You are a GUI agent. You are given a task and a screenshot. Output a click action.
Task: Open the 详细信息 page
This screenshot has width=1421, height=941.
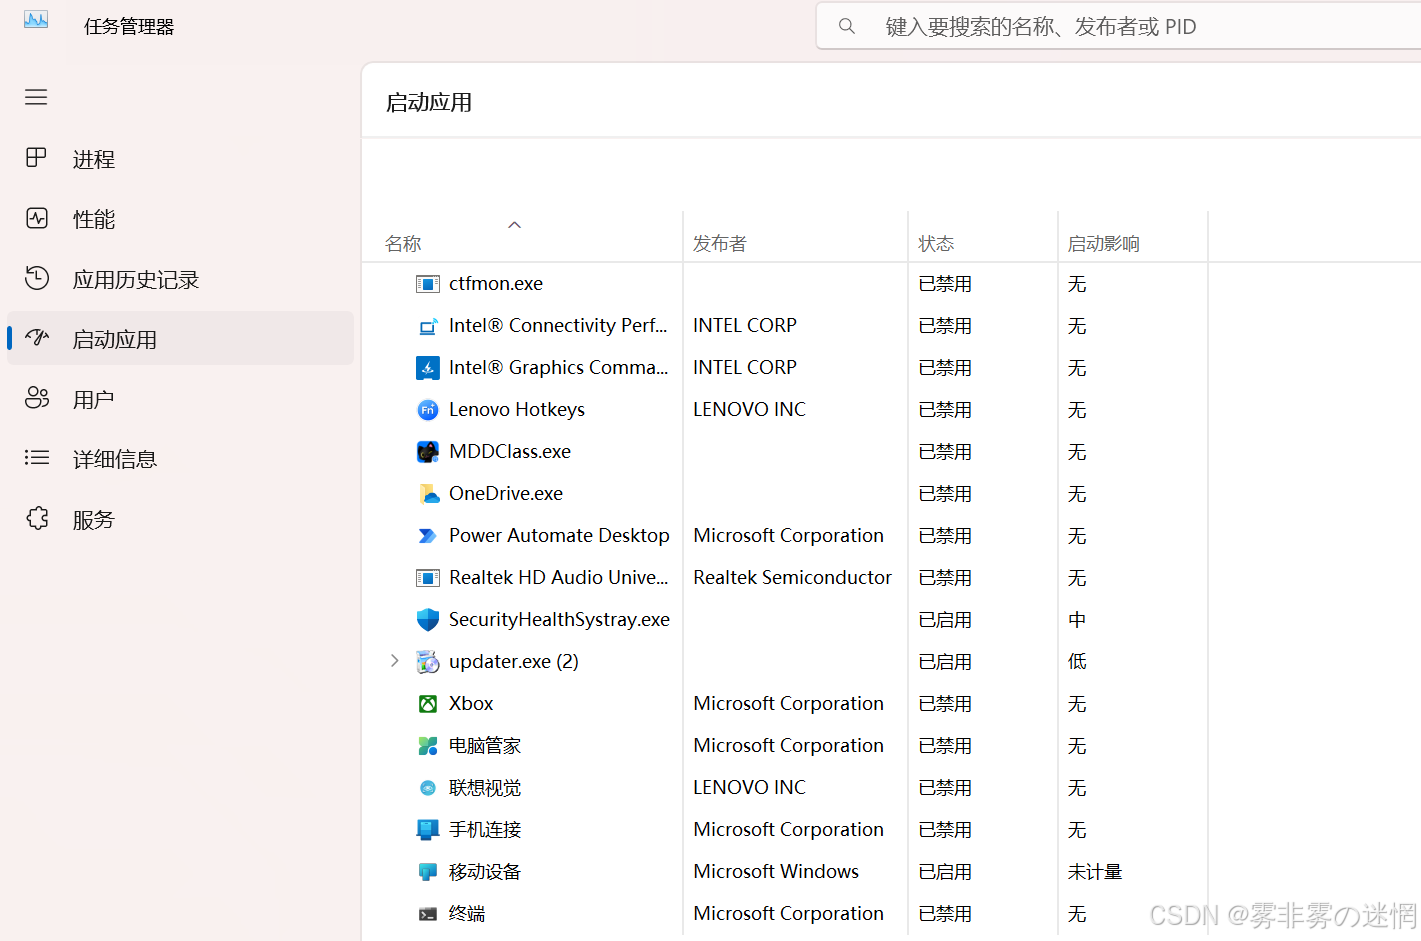pyautogui.click(x=180, y=459)
